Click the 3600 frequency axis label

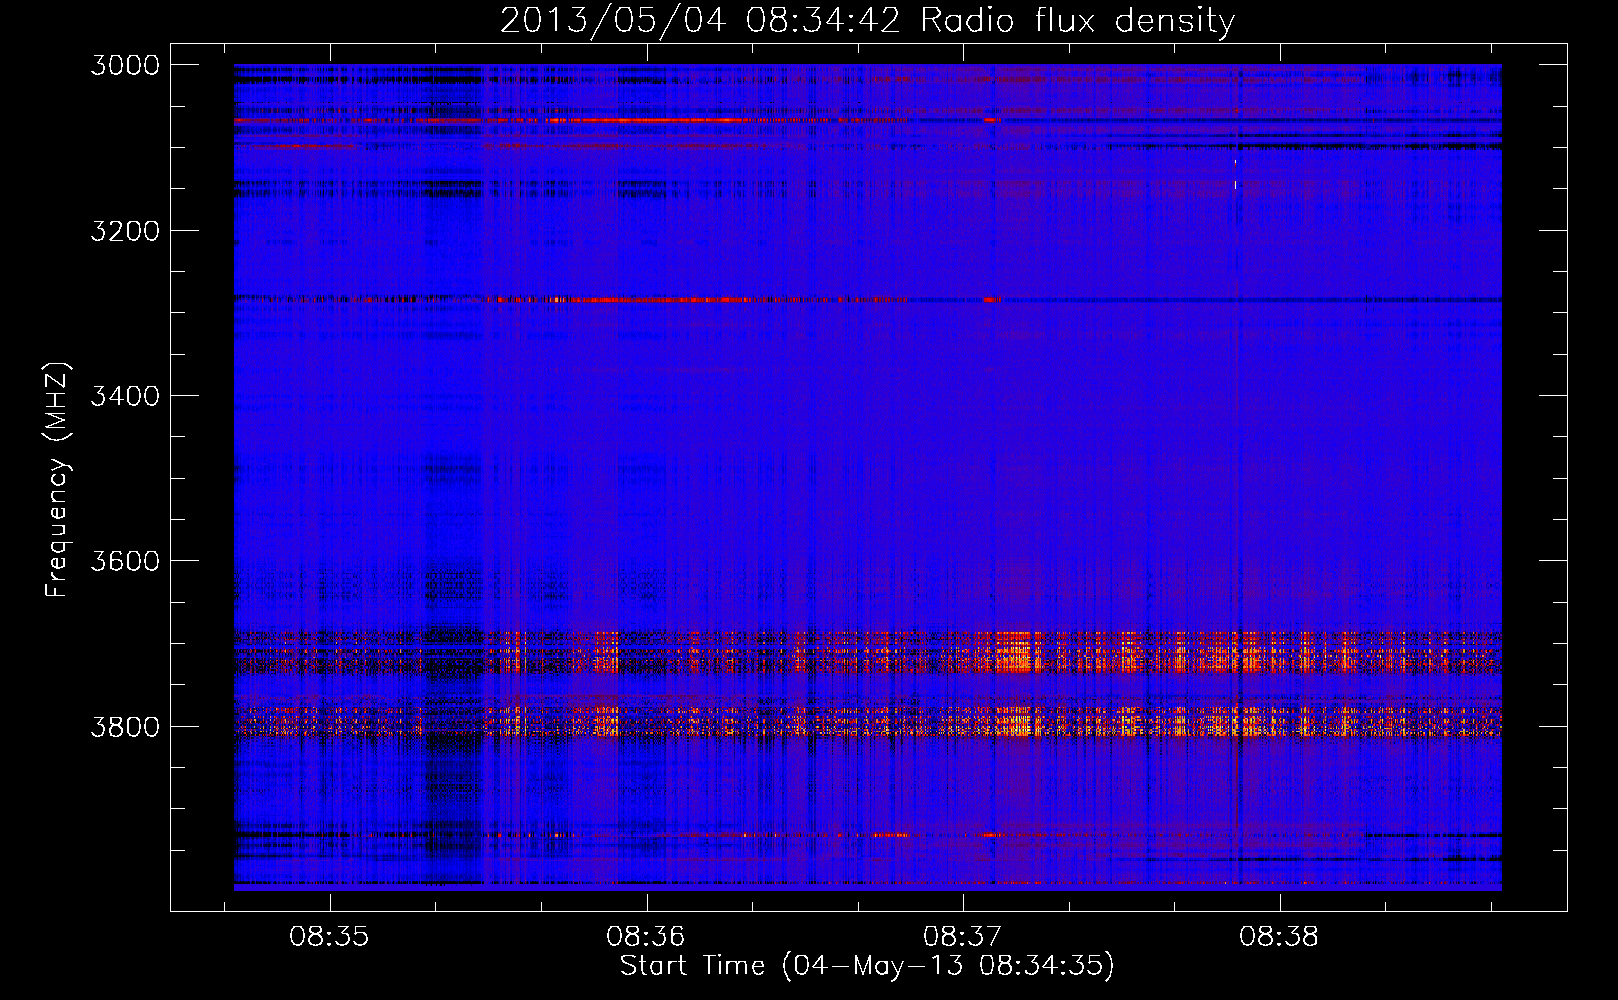coord(125,561)
